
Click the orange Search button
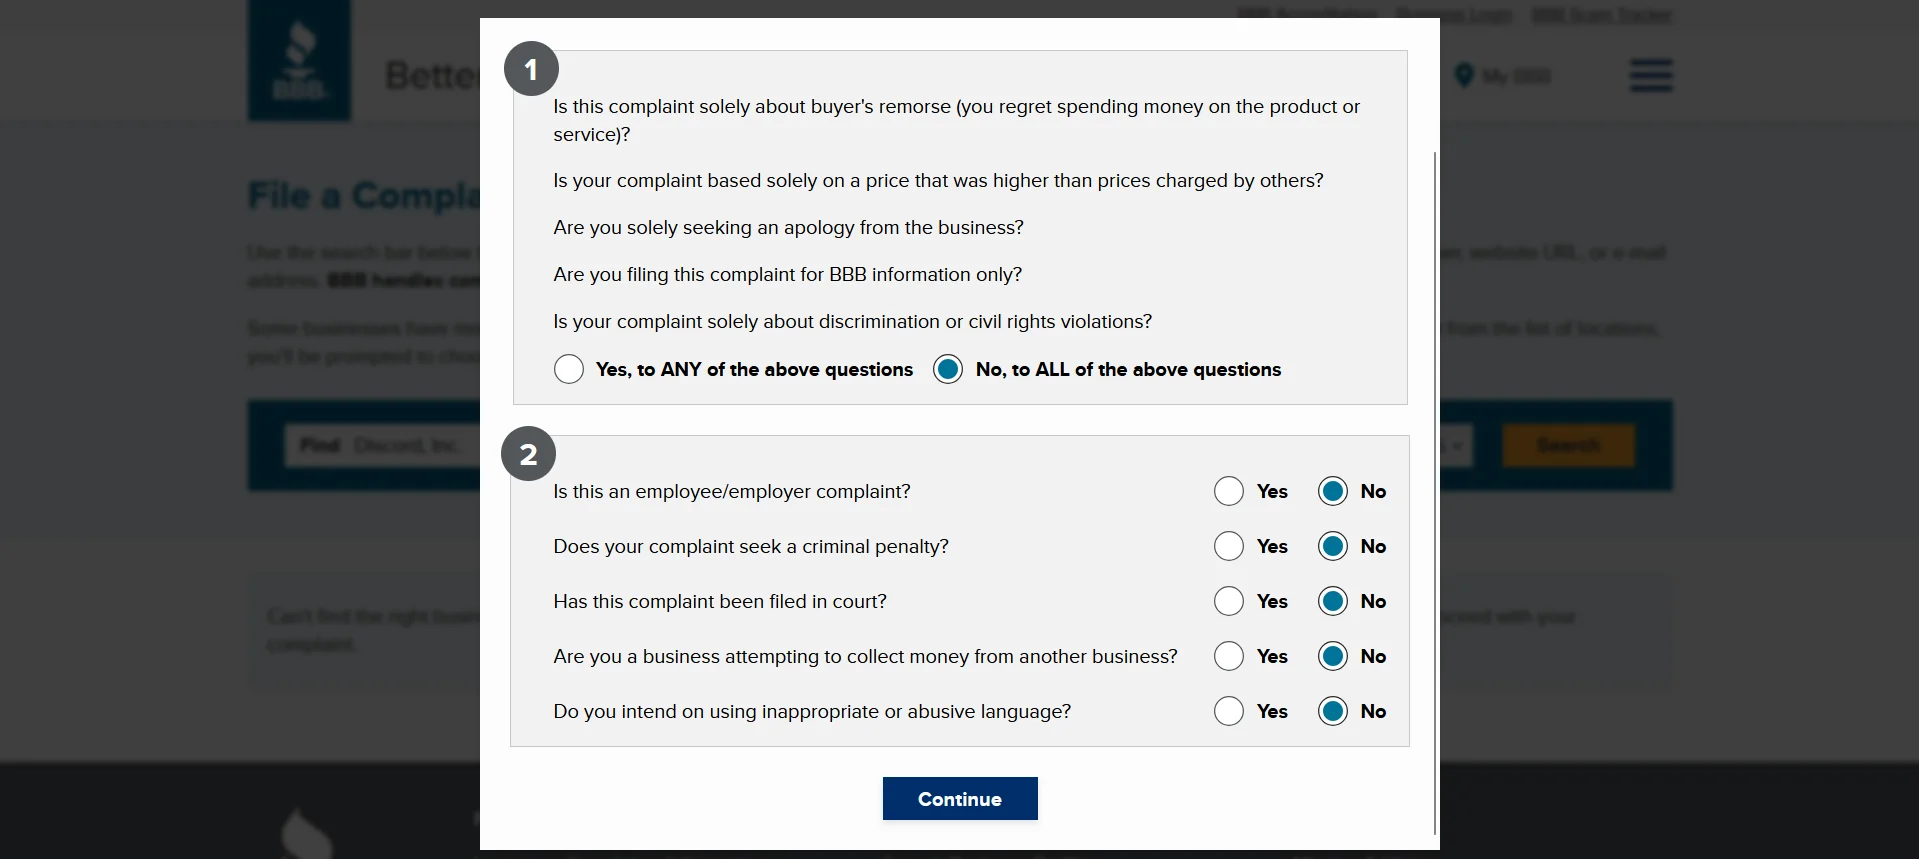(x=1567, y=445)
